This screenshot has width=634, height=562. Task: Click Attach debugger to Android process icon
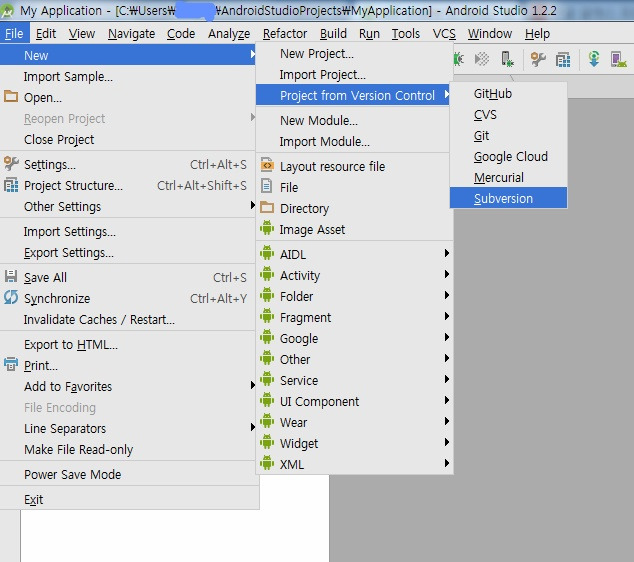click(x=507, y=59)
